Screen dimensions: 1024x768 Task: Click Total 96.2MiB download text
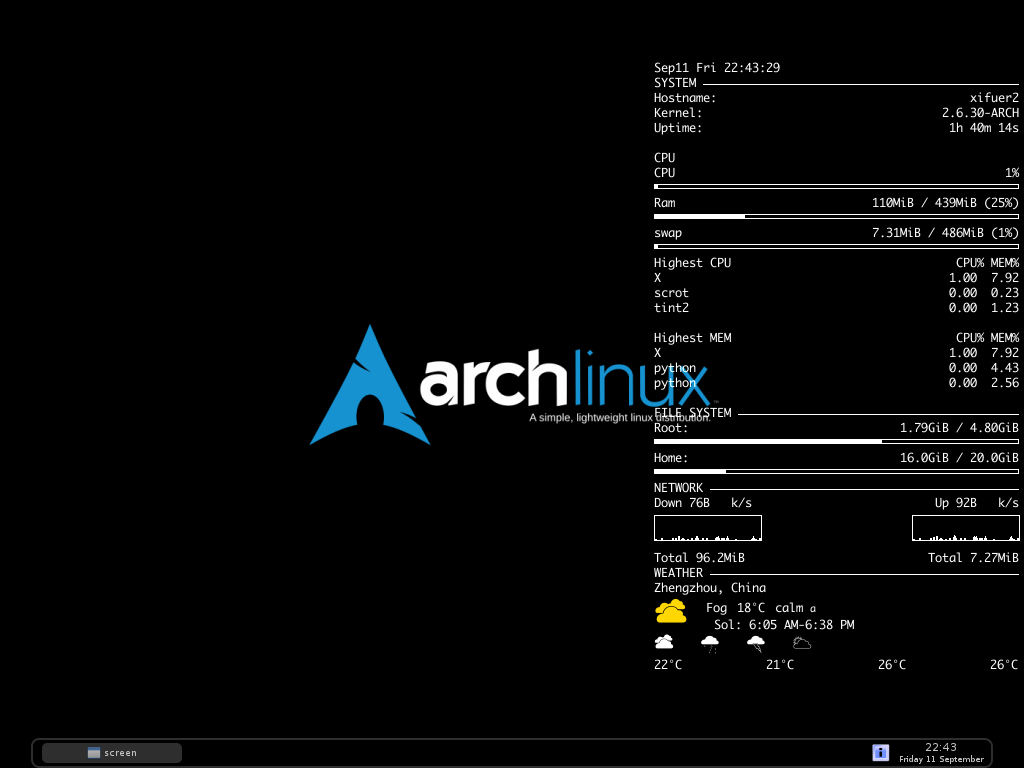point(699,558)
